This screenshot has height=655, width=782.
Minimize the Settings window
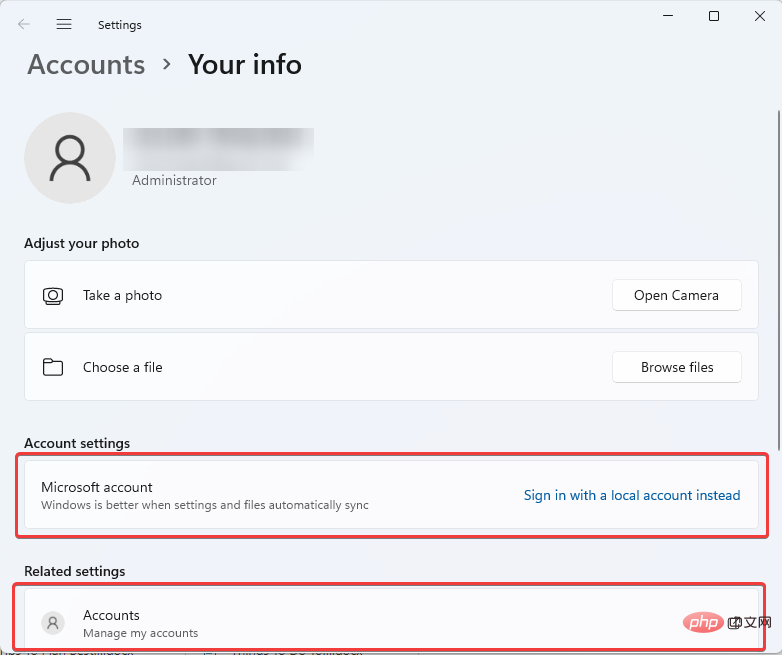pos(667,16)
